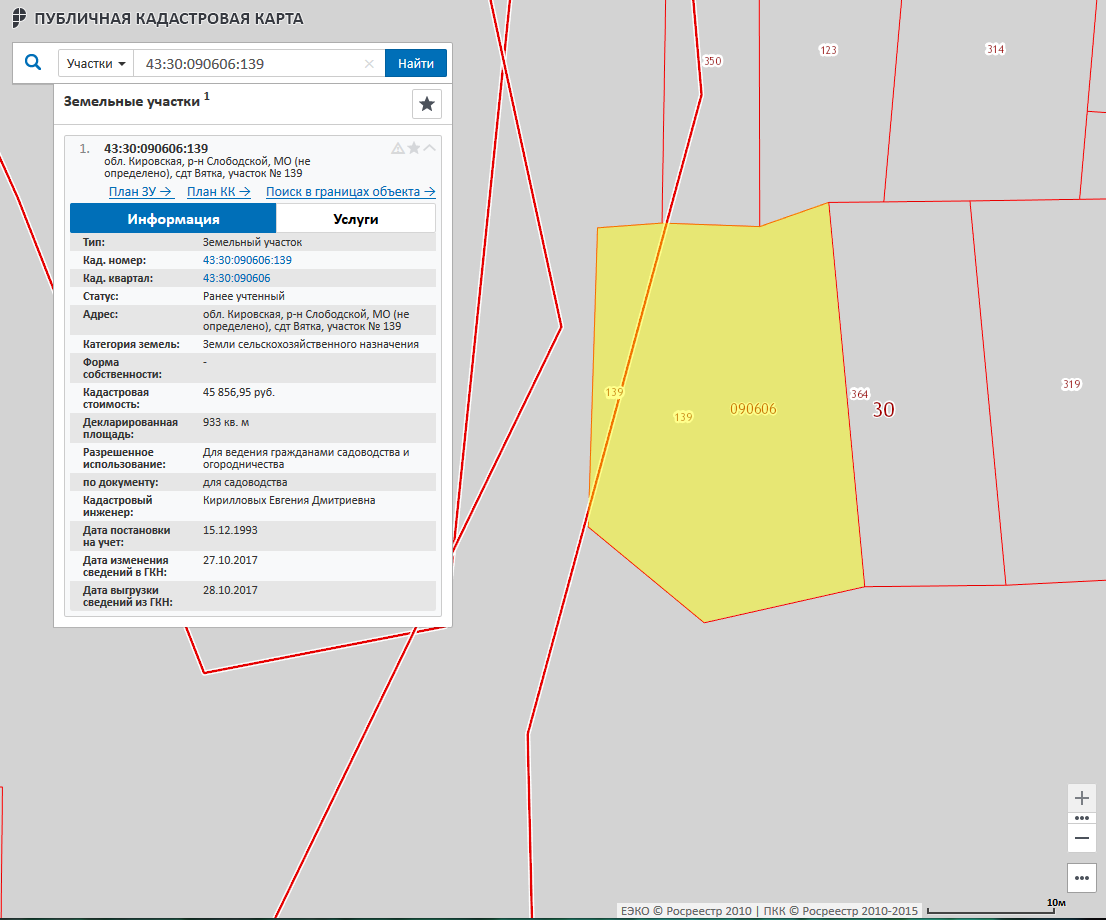
Task: Click the magnifier search icon
Action: [x=33, y=63]
